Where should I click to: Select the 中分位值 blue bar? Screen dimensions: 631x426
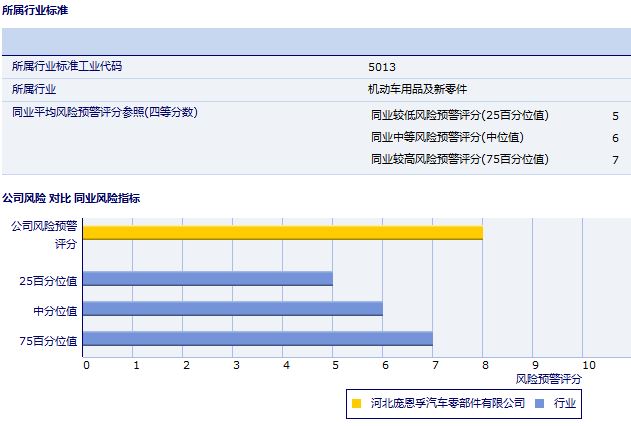tap(233, 309)
